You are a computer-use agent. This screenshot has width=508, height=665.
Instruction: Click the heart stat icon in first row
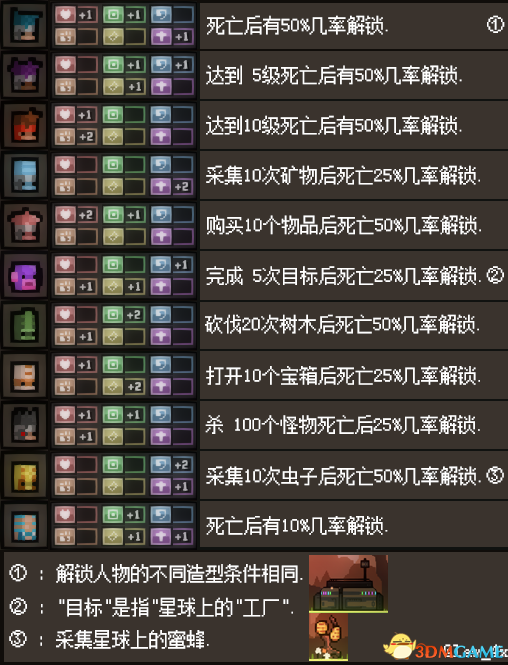point(65,15)
